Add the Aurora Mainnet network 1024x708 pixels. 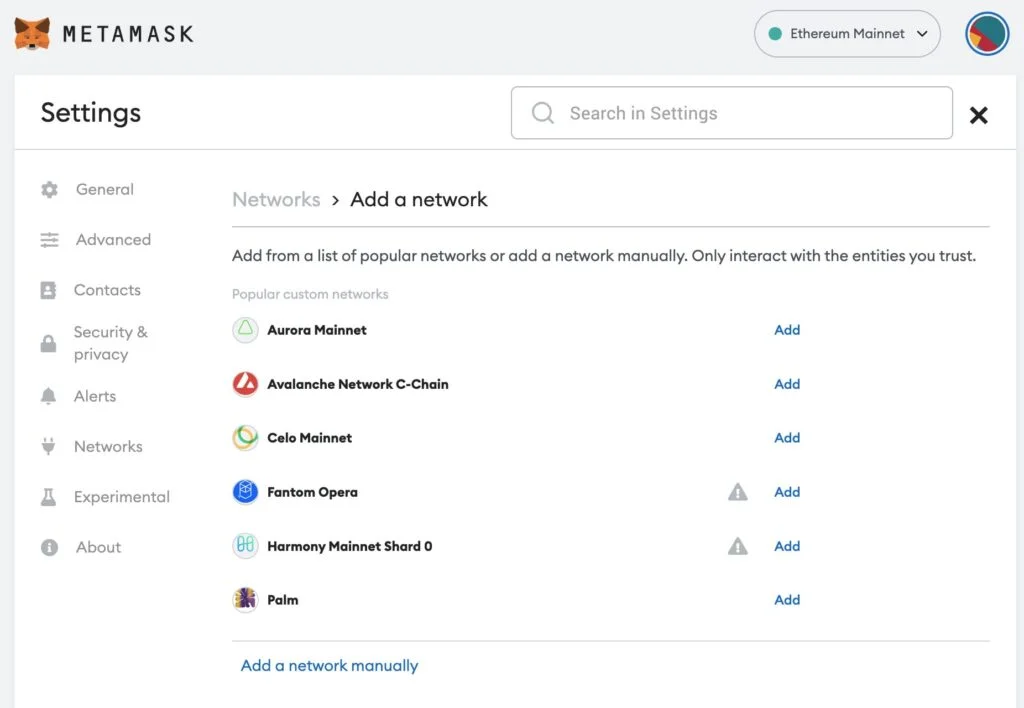tap(787, 330)
